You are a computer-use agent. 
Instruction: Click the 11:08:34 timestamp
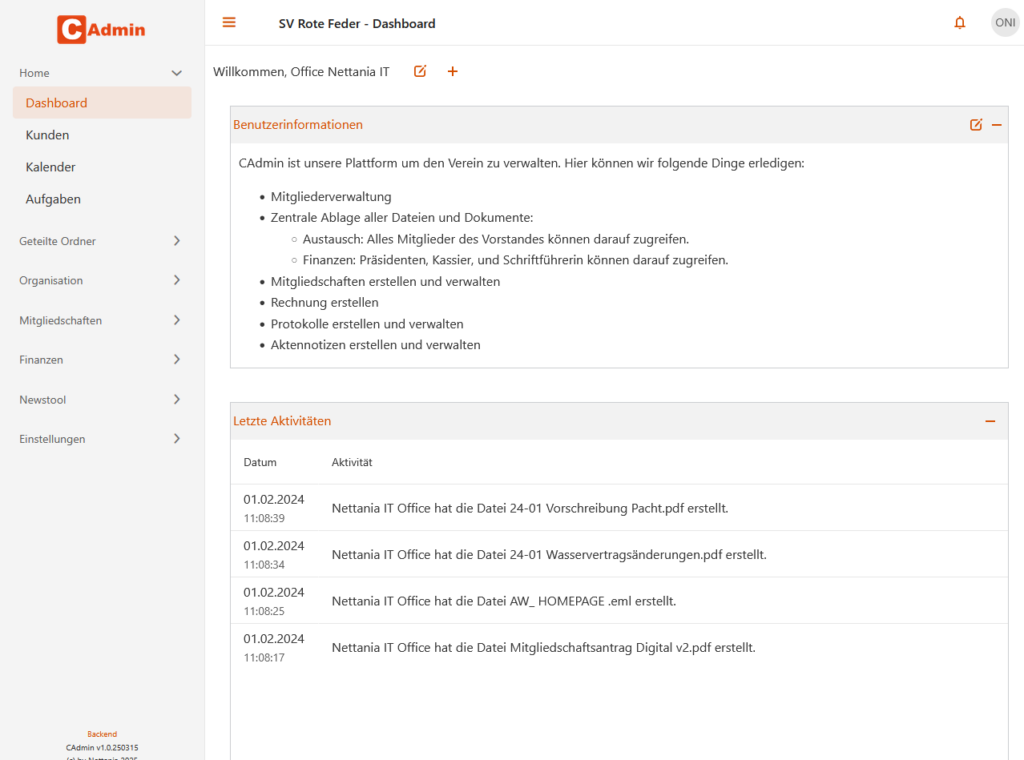click(x=264, y=565)
